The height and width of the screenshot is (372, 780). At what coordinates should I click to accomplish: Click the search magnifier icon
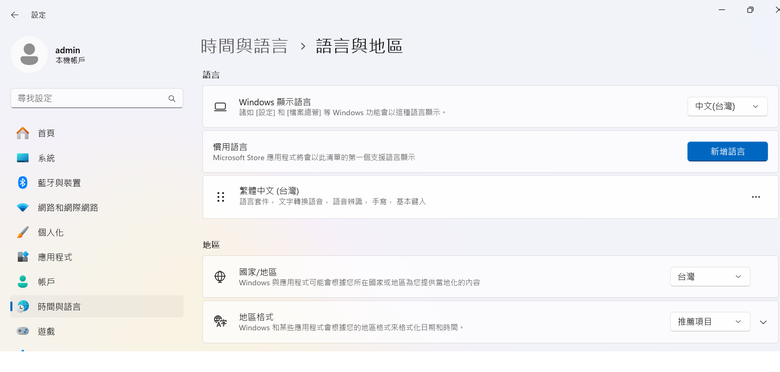(x=172, y=98)
